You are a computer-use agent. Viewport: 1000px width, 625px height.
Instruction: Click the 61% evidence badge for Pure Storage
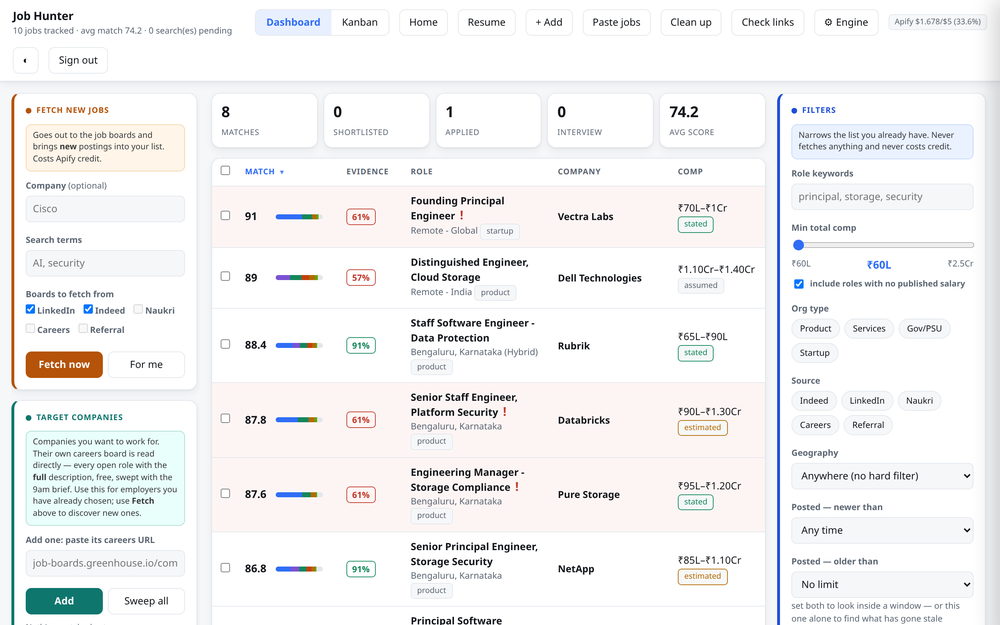(361, 494)
